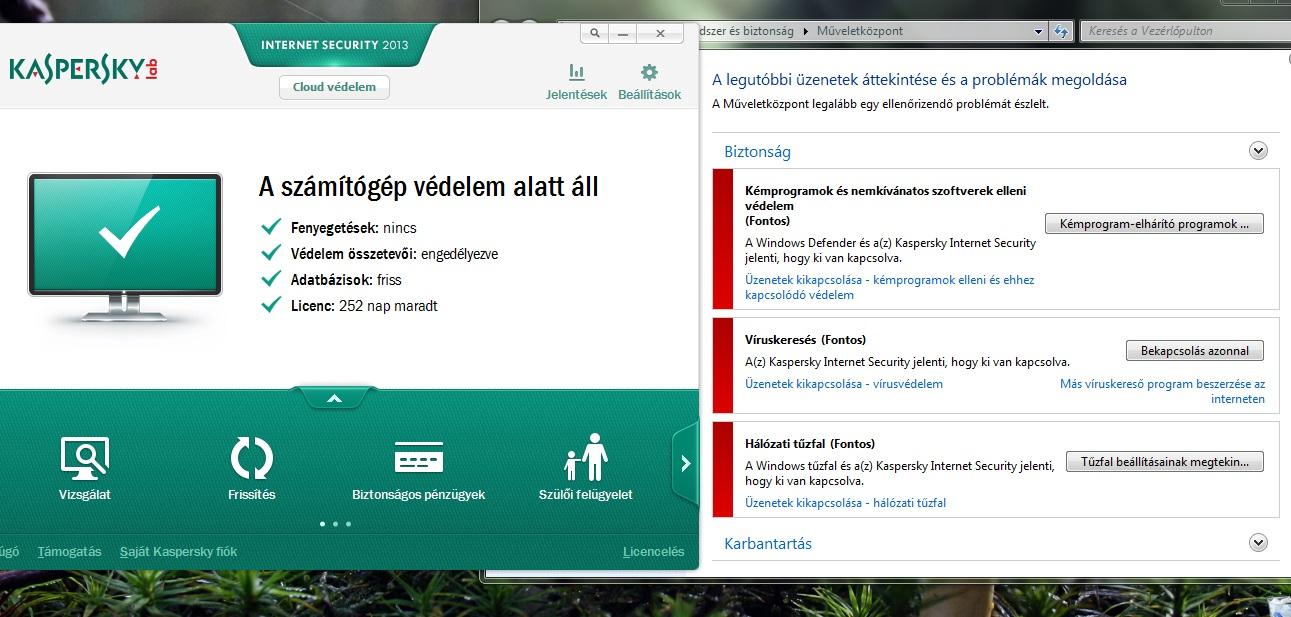Image resolution: width=1291 pixels, height=617 pixels.
Task: Click the Kaspersky lab logo
Action: (x=83, y=69)
